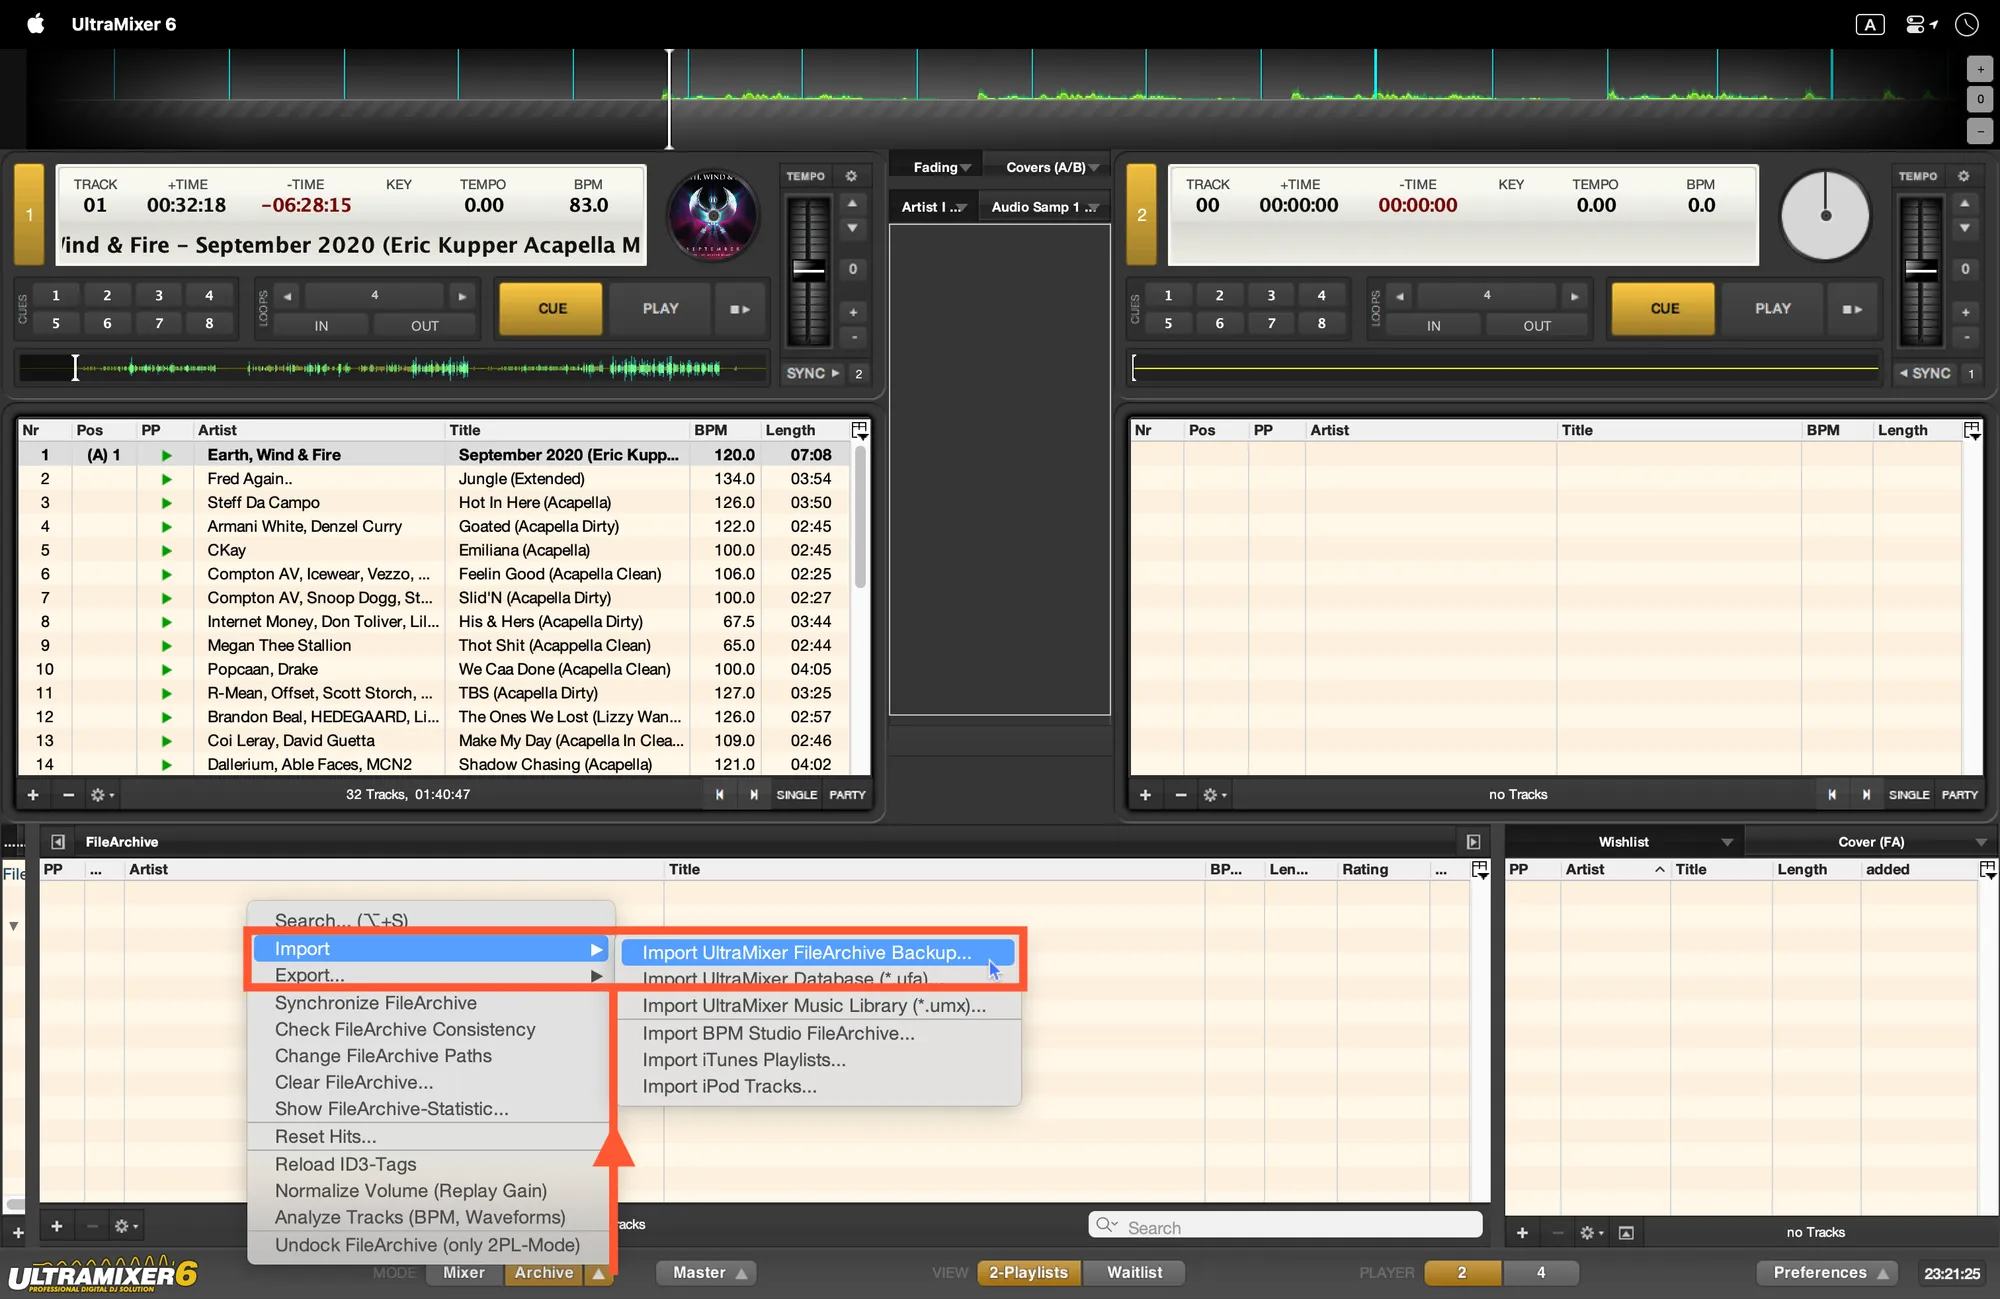Click the deck 1 album cover thumbnail

click(713, 216)
